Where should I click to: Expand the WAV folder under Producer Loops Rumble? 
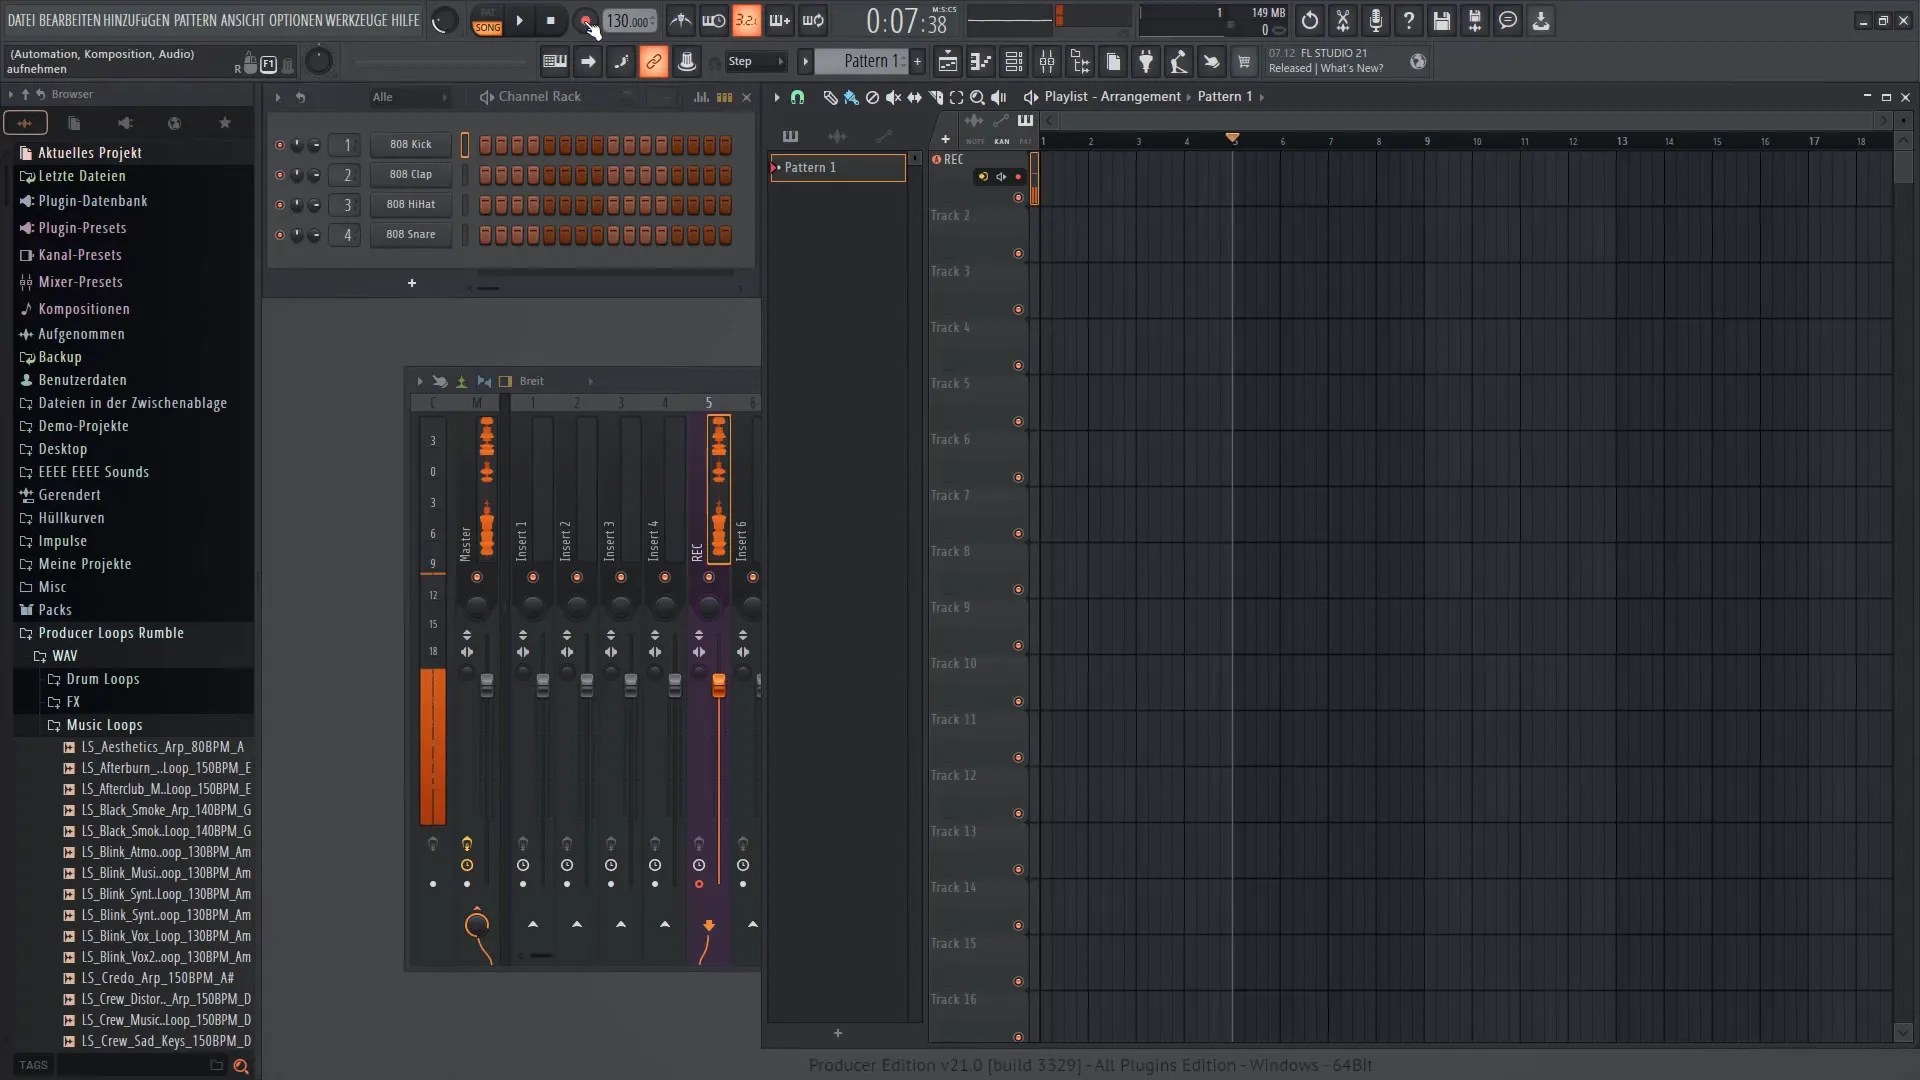[x=63, y=655]
